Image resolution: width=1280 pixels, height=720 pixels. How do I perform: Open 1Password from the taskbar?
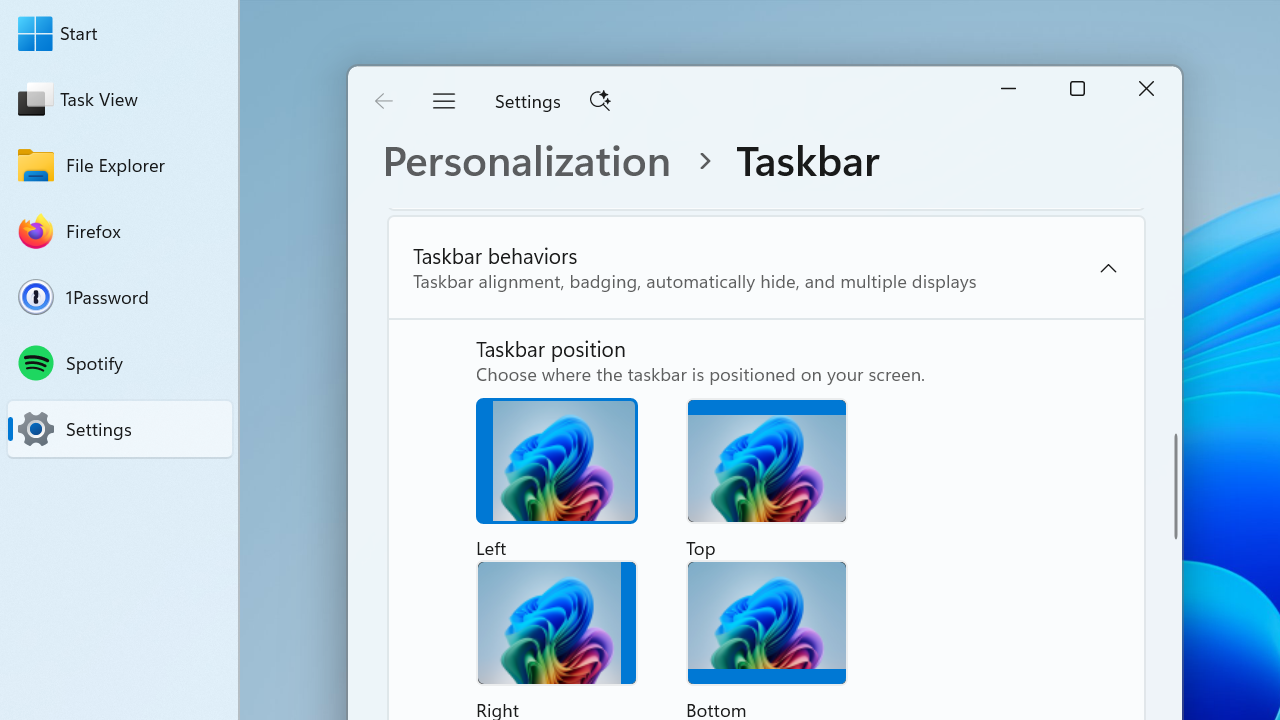[35, 297]
